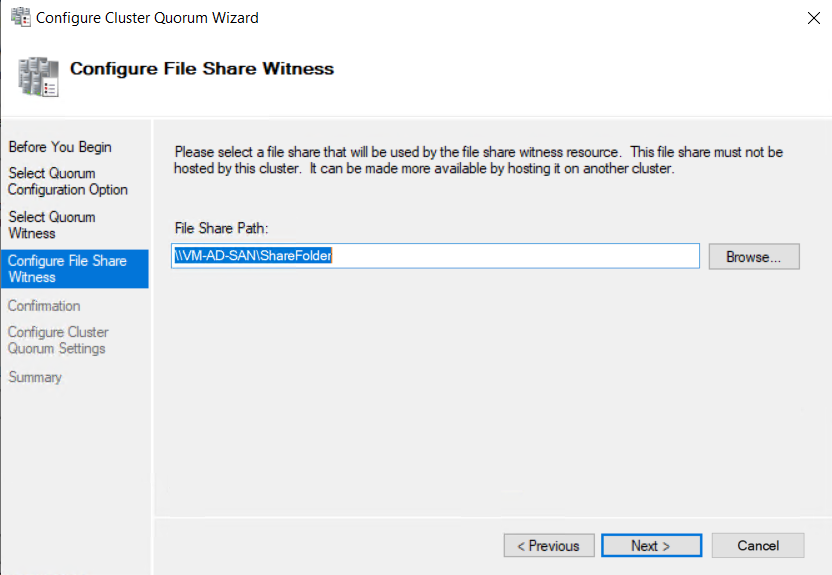
Task: Open Select Quorum Configuration Option step
Action: 67,181
